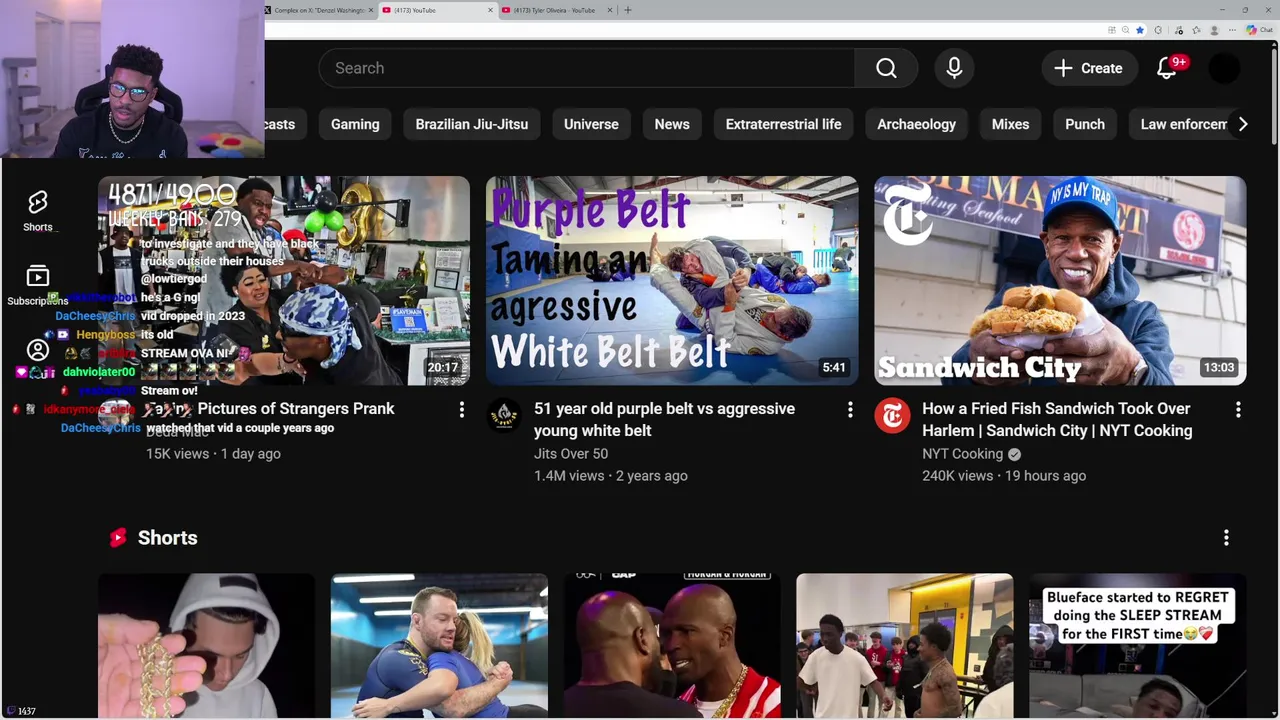The image size is (1280, 720).
Task: Play the Pictures of Strangers Prank thumbnail
Action: pyautogui.click(x=284, y=281)
